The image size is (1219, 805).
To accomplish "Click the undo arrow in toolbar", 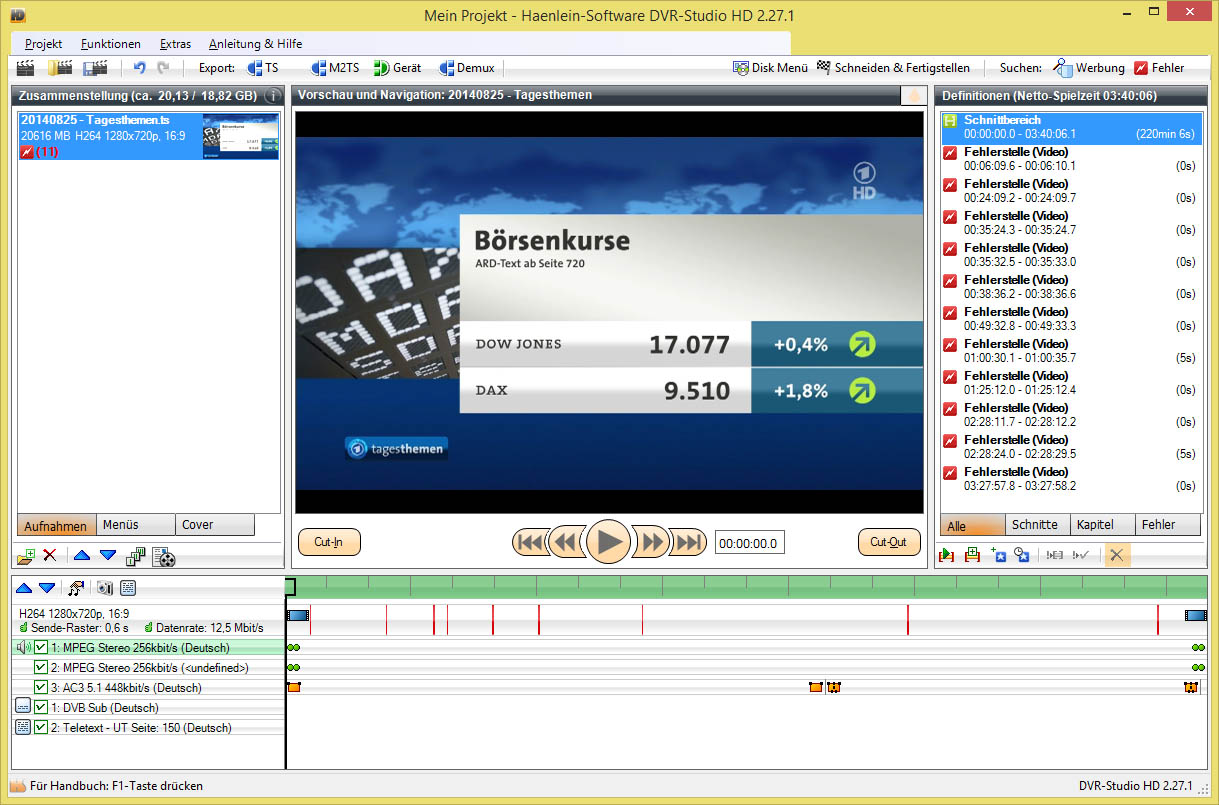I will click(x=140, y=68).
